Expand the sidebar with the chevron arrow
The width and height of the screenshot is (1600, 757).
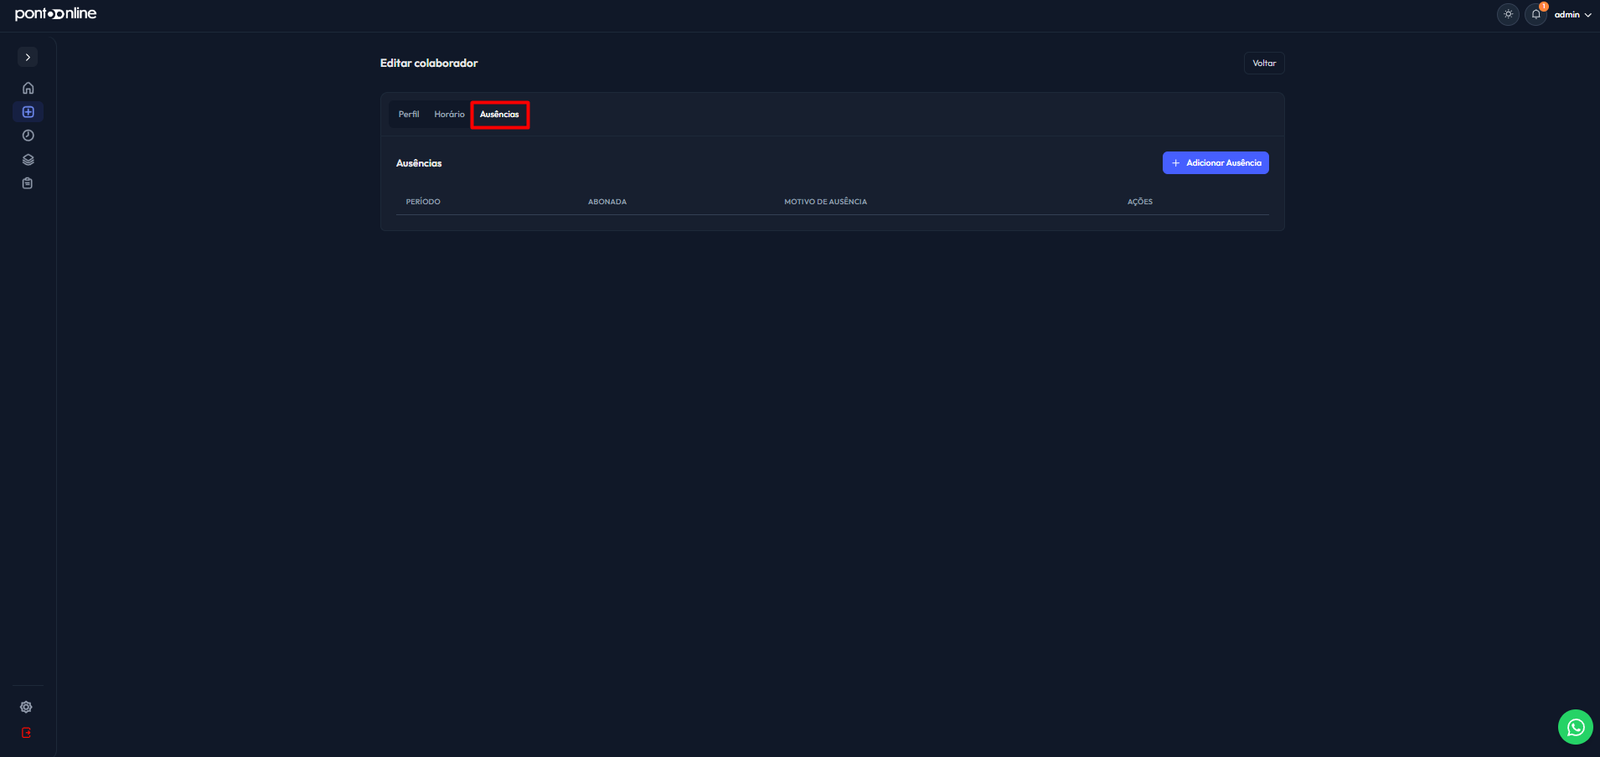(28, 57)
